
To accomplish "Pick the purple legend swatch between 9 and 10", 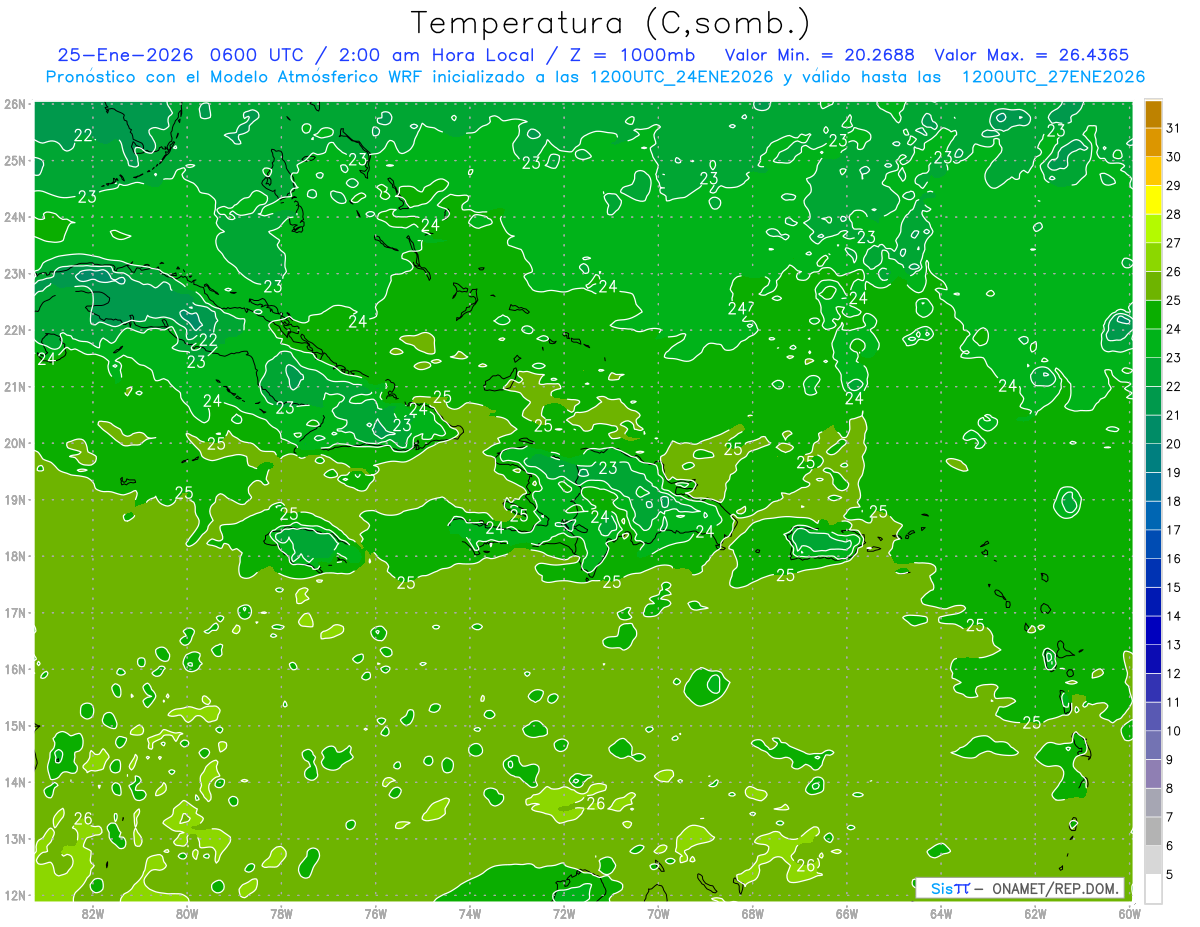I will tap(1153, 746).
